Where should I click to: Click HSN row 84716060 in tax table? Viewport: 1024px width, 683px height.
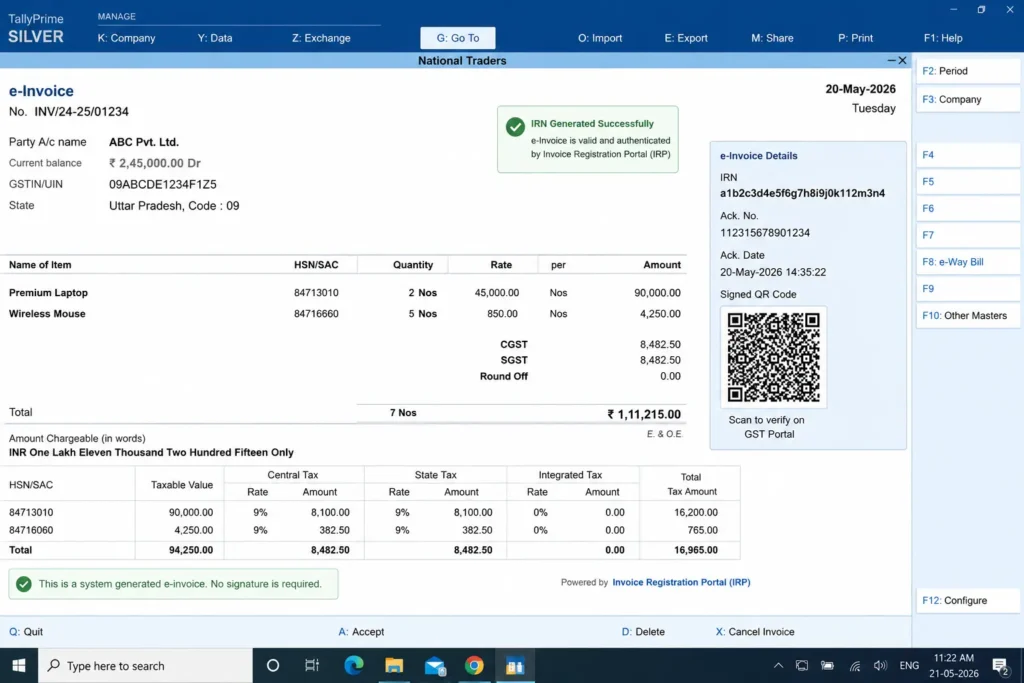[x=370, y=530]
